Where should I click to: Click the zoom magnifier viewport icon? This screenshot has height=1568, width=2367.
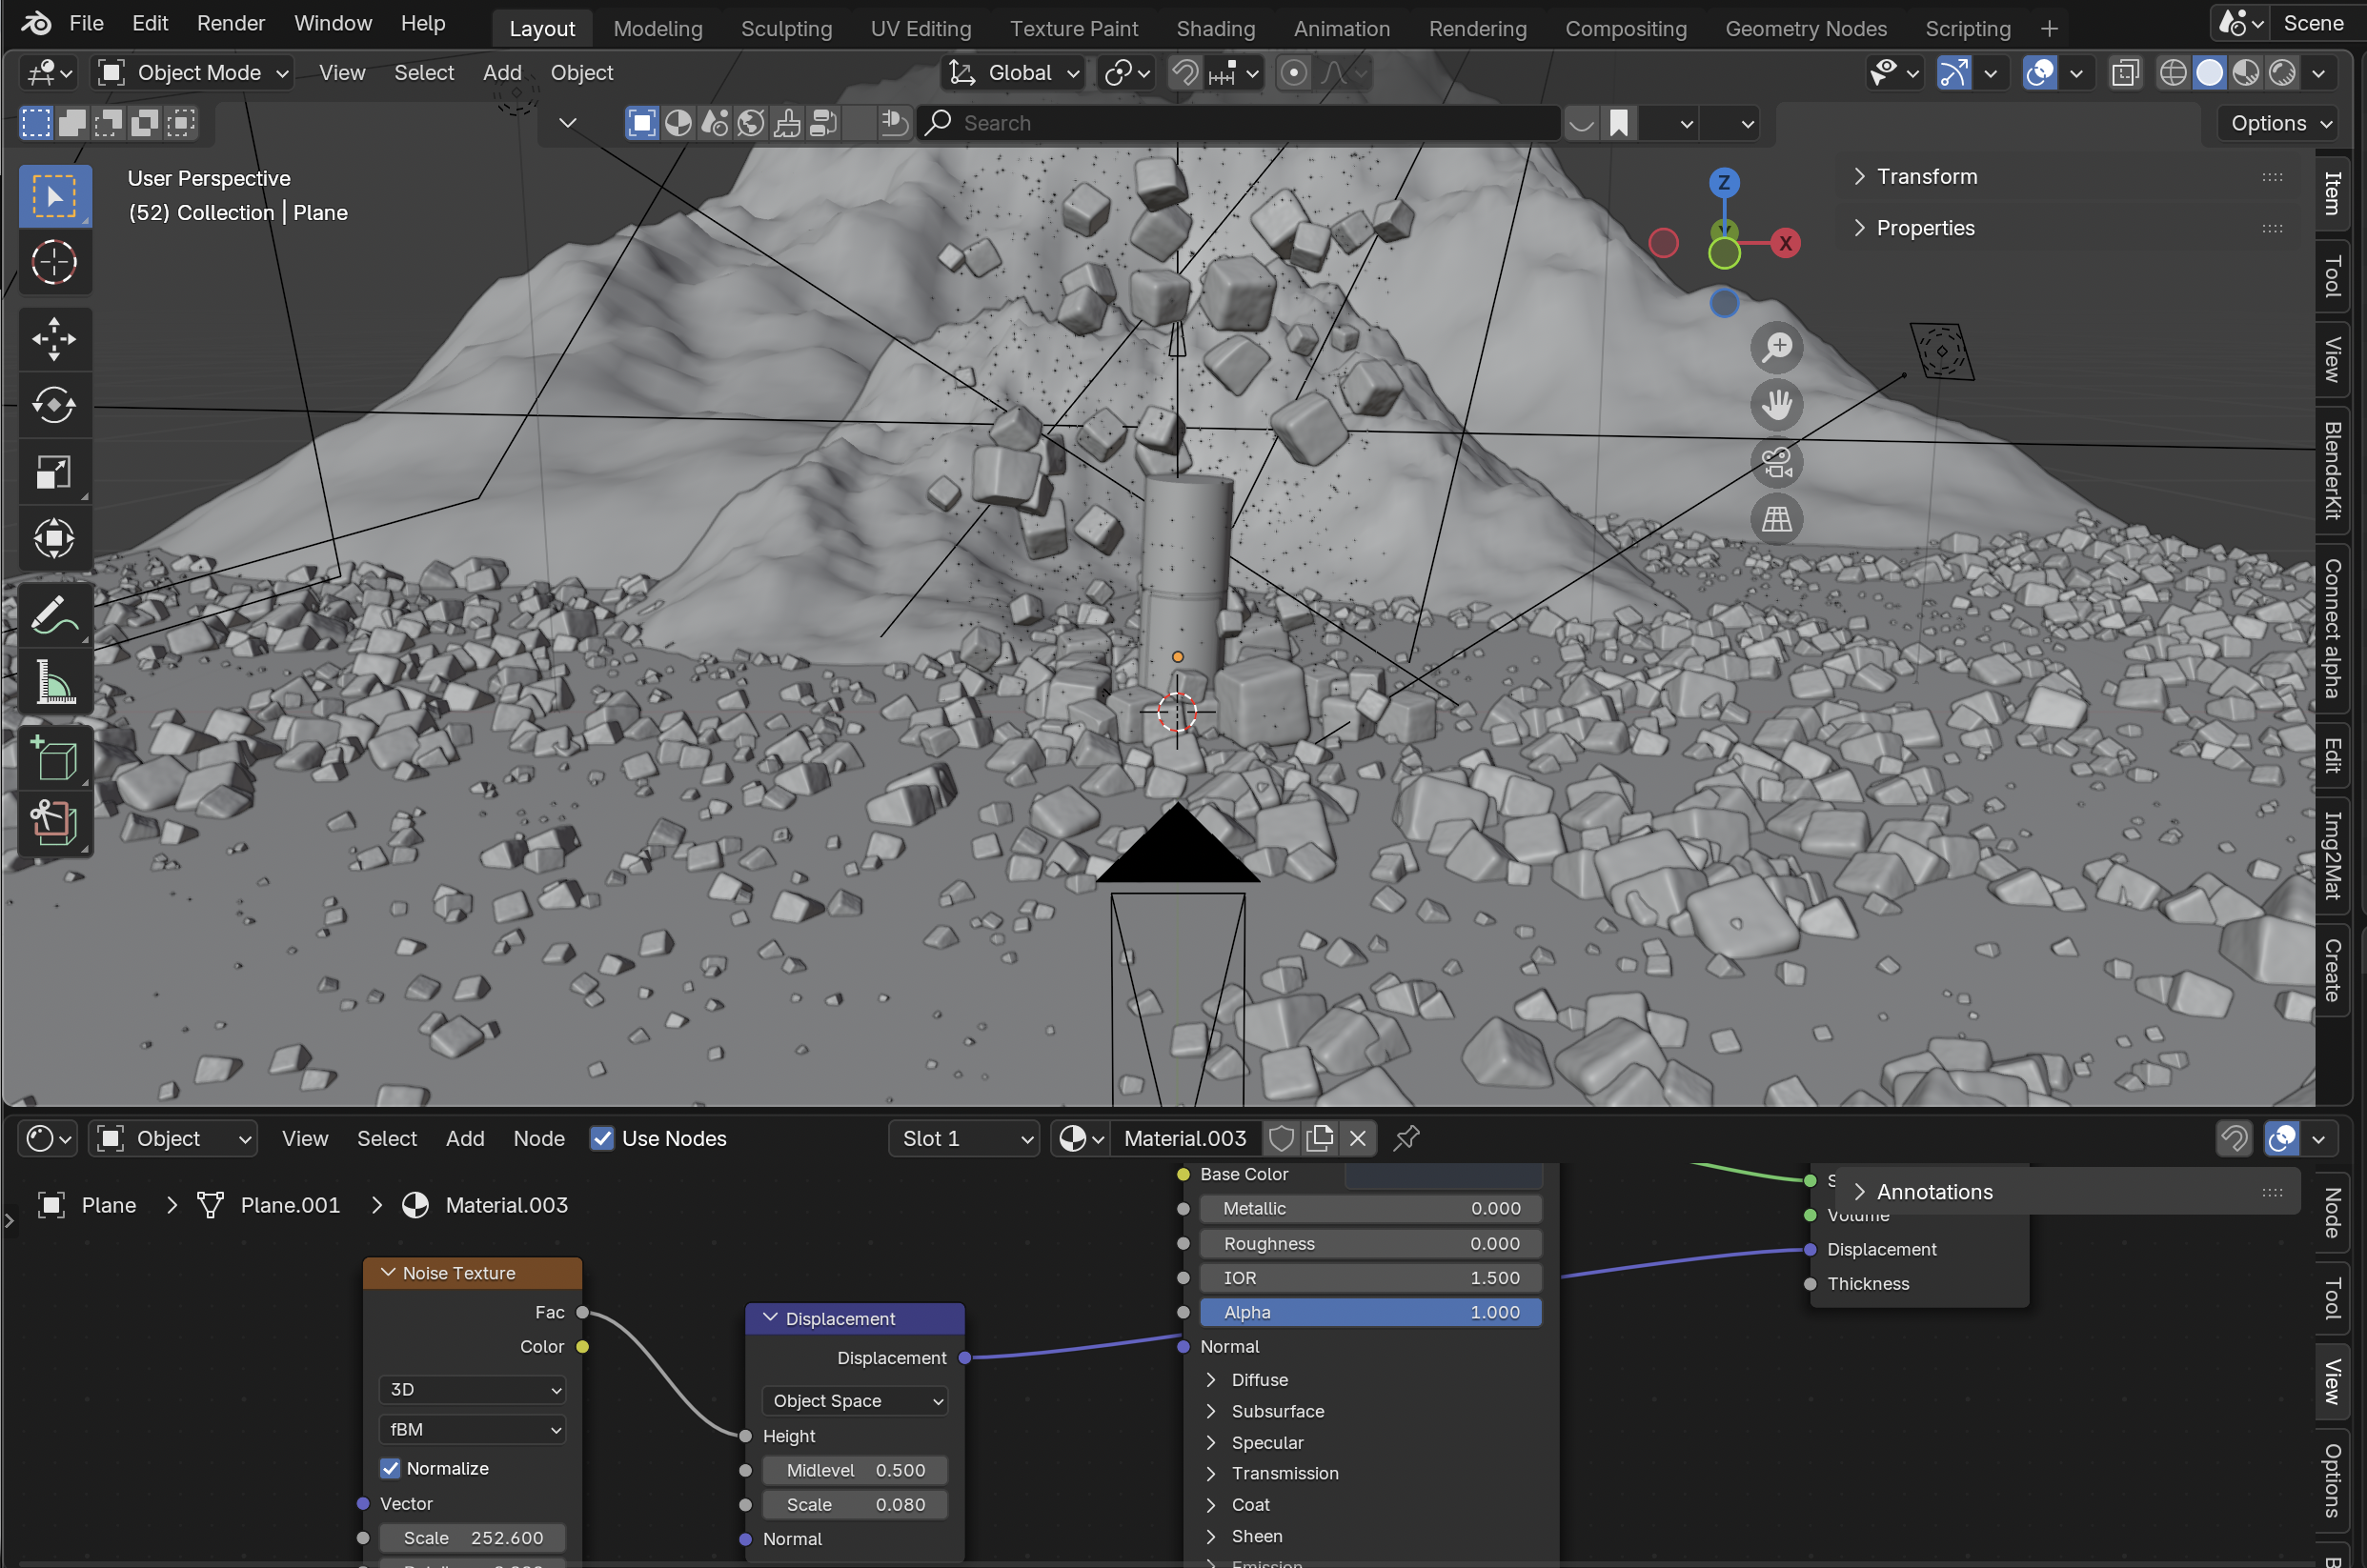[x=1777, y=347]
